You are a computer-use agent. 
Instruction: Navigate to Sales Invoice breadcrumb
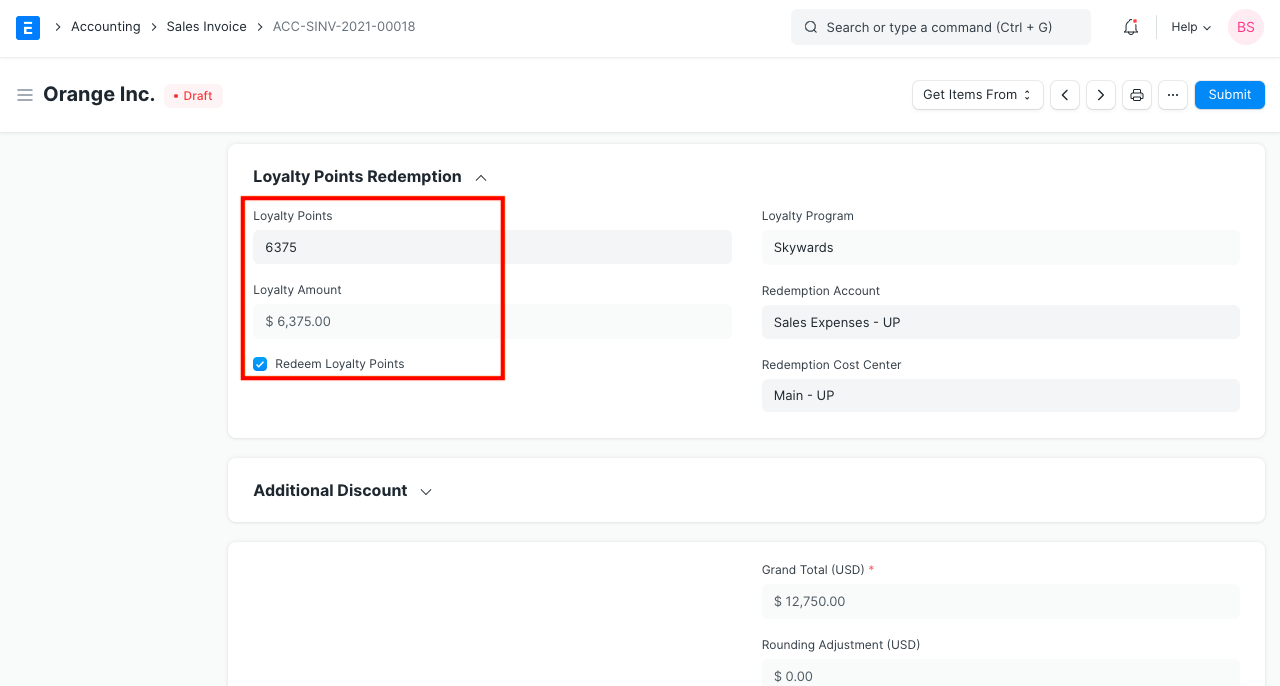206,27
